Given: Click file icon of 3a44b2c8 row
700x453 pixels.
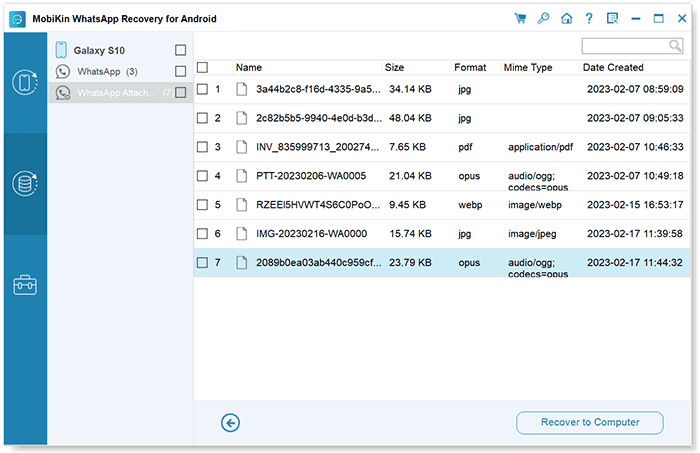Looking at the screenshot, I should [242, 89].
